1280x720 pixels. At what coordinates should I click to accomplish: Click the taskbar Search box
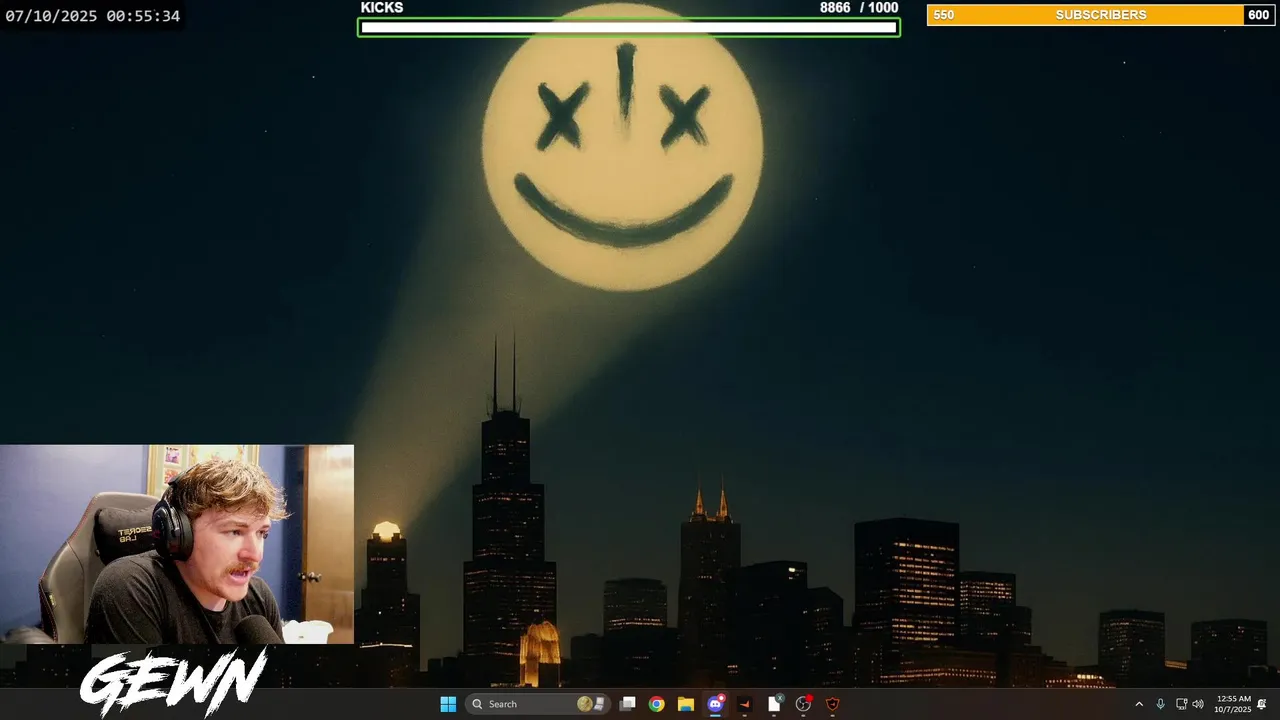tap(538, 704)
